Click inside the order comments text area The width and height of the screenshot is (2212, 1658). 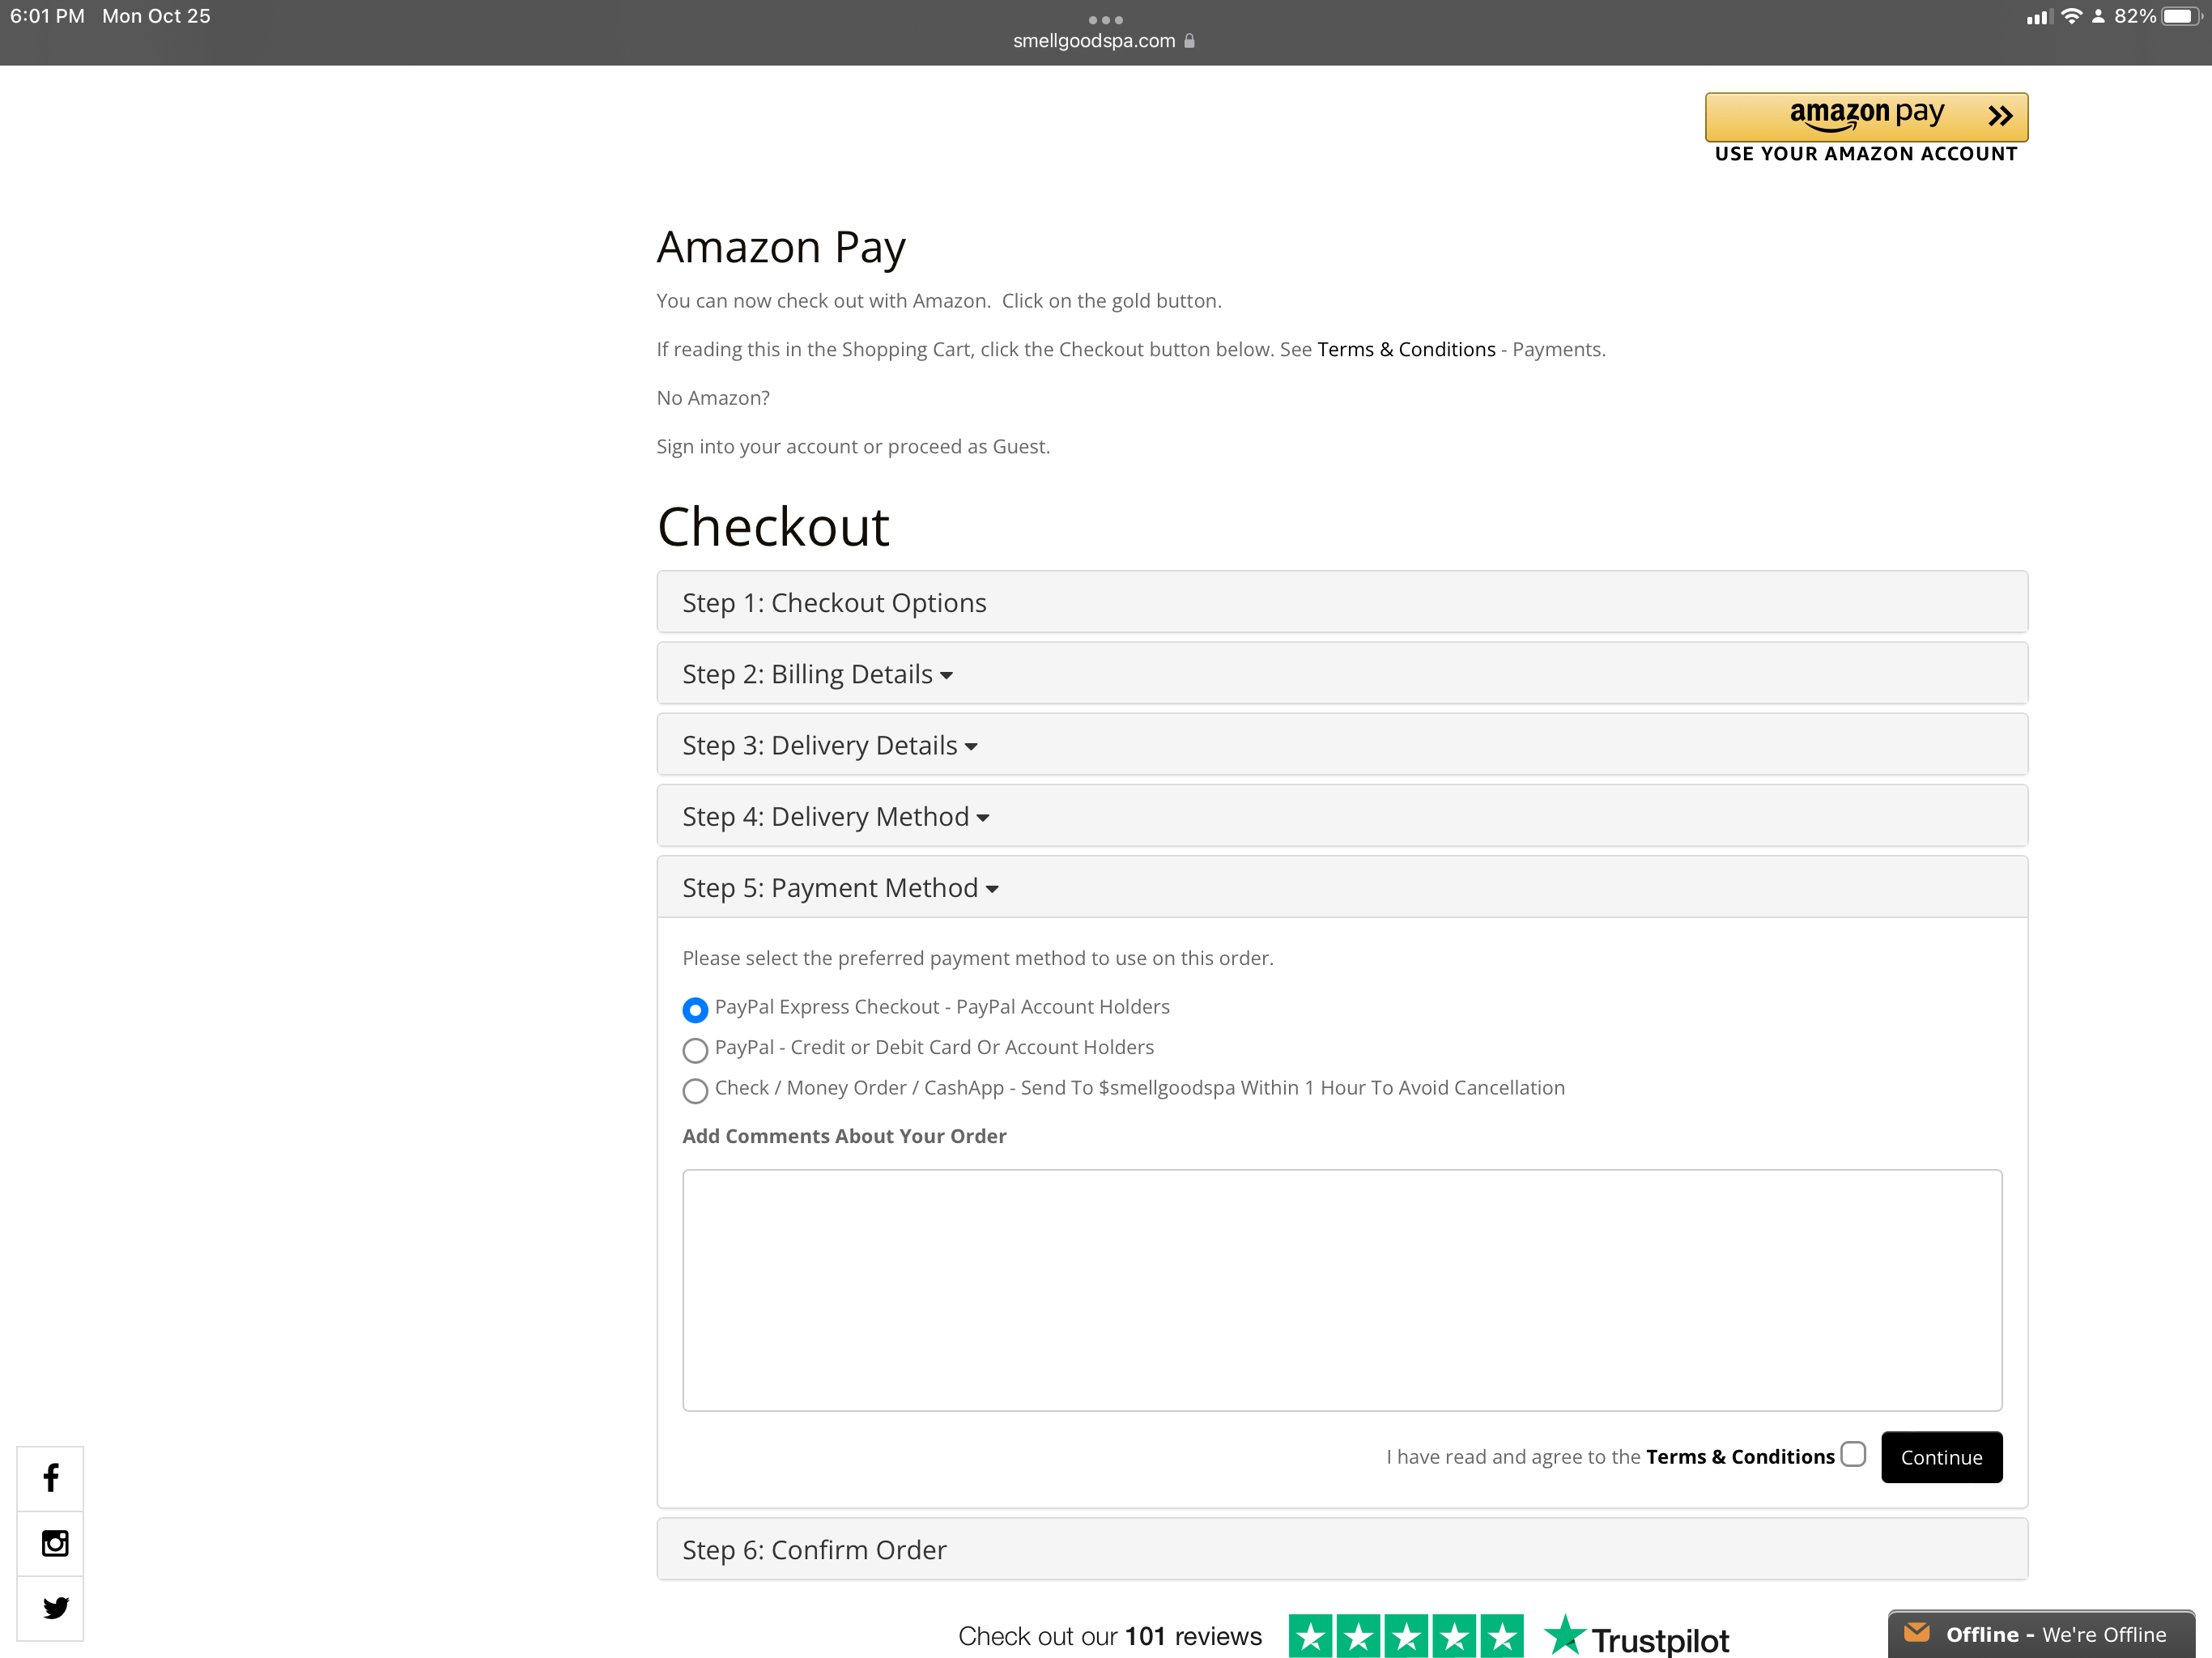pyautogui.click(x=1342, y=1290)
